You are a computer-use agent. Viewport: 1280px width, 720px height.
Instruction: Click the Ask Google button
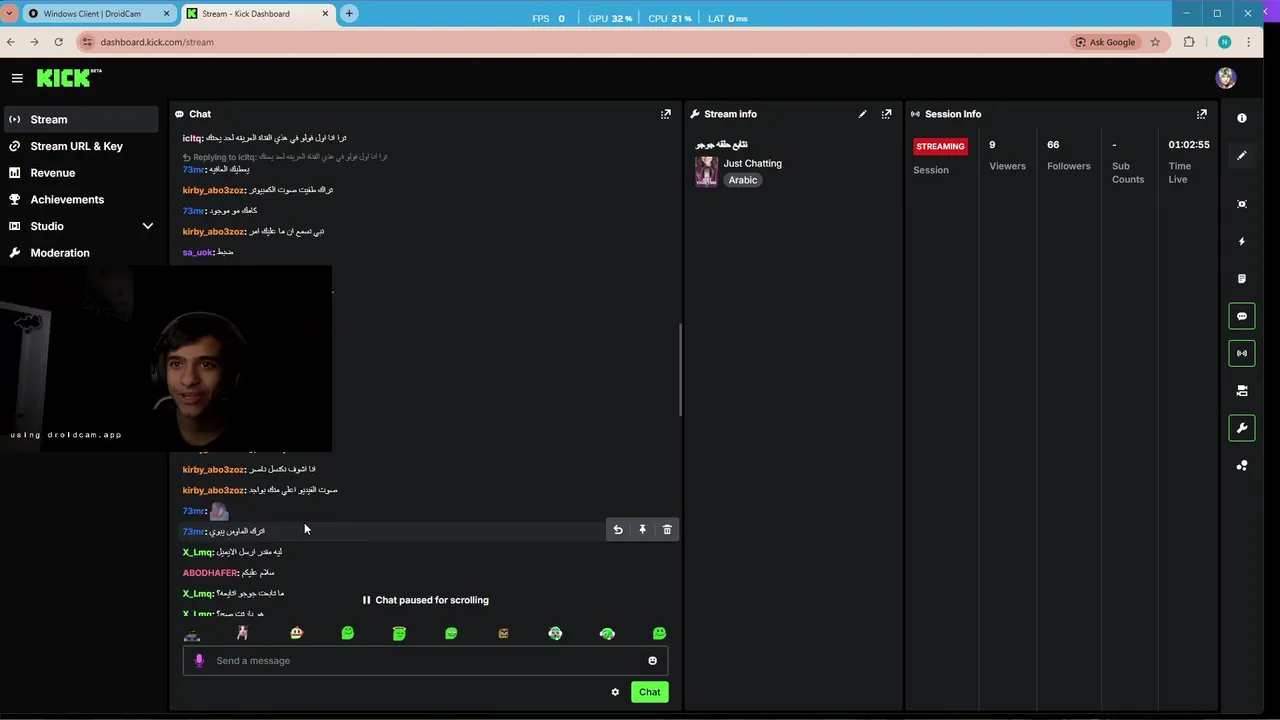point(1105,42)
